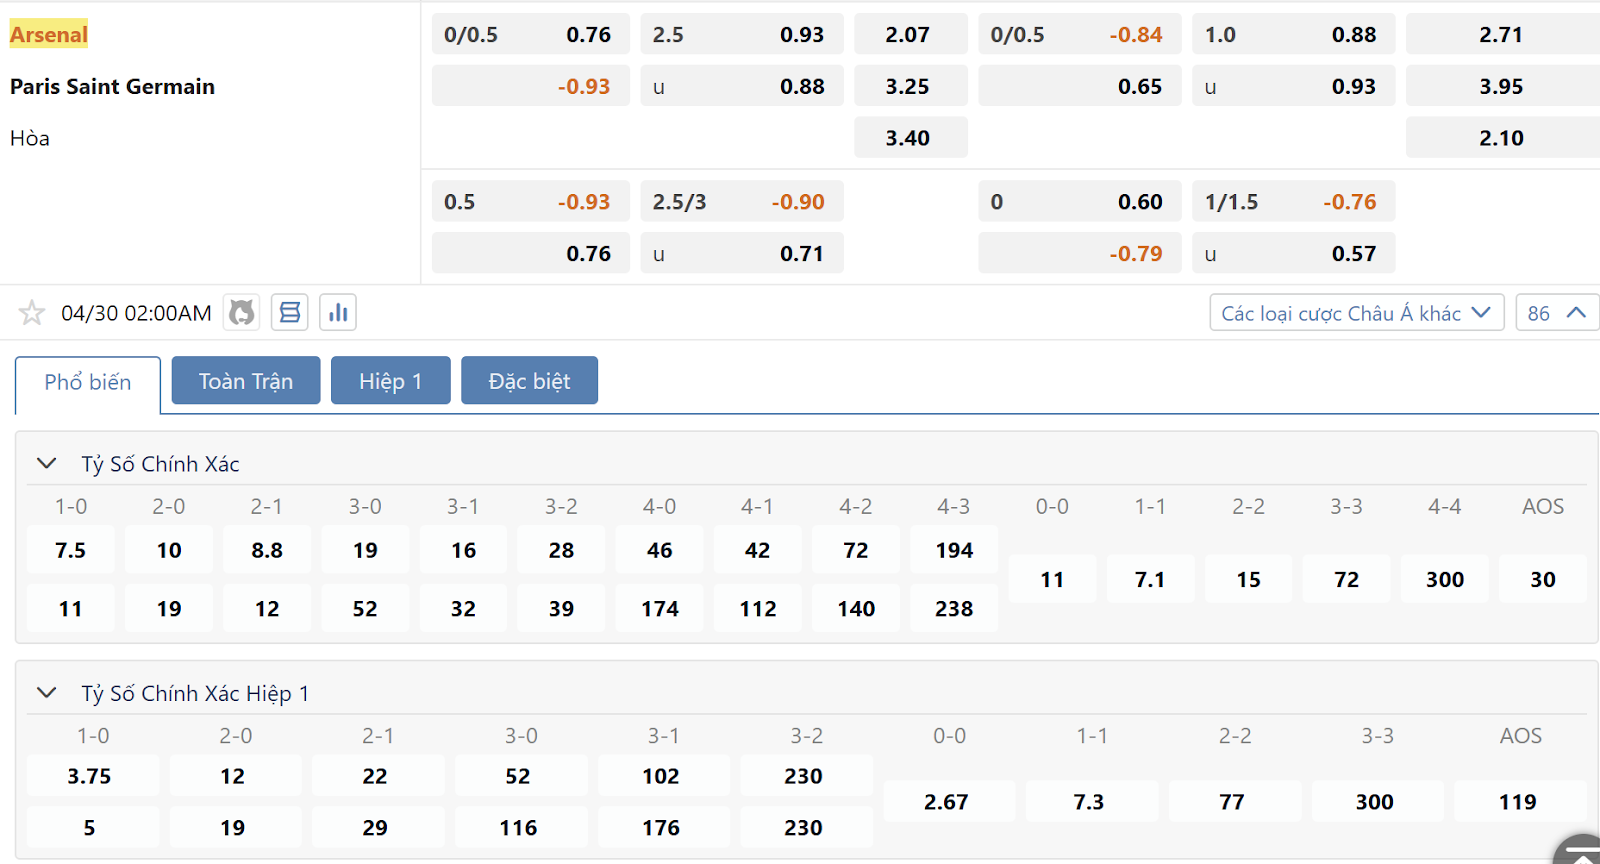
Task: Bet correct score 4-0 away at 174
Action: coord(660,608)
